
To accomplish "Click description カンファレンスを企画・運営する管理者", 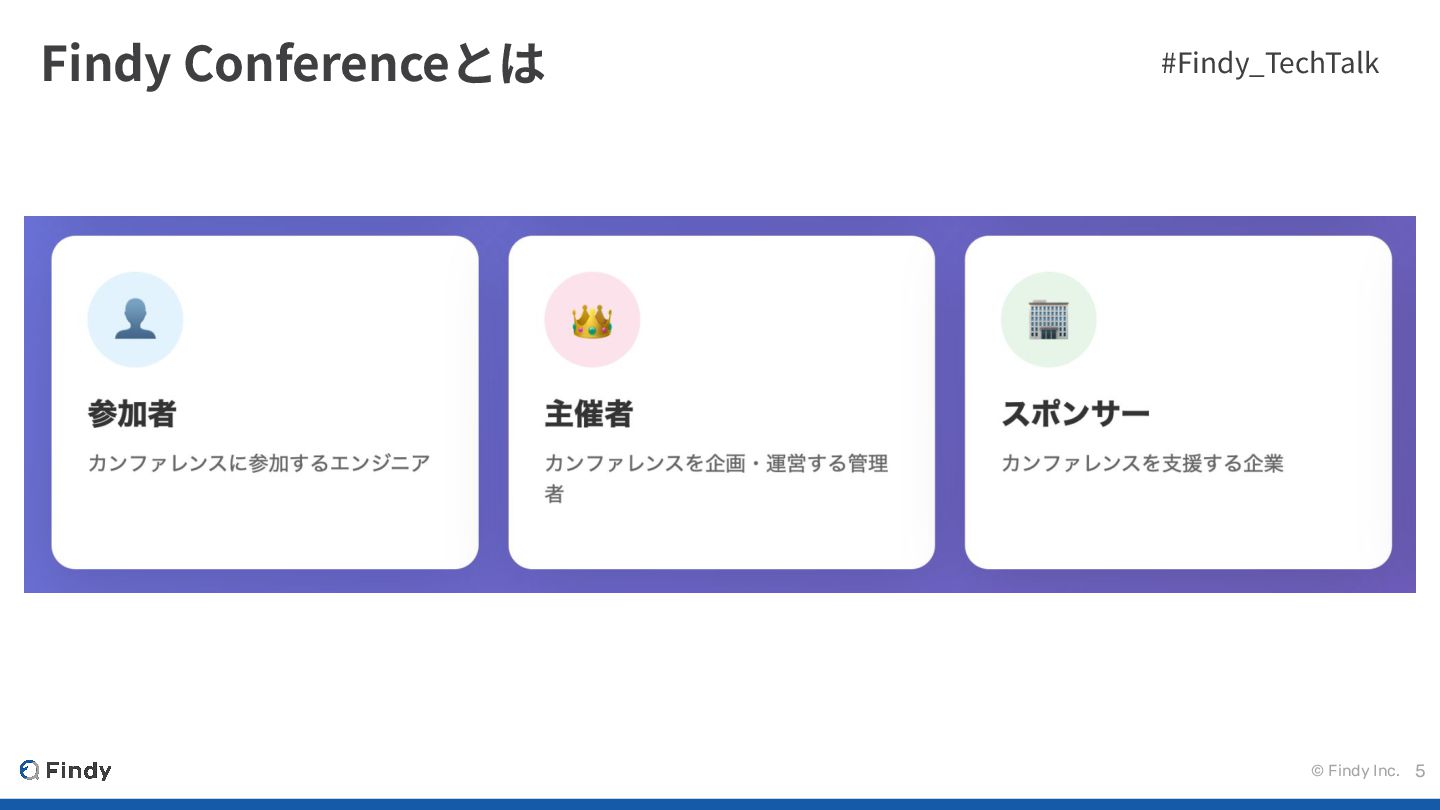I will tap(716, 464).
